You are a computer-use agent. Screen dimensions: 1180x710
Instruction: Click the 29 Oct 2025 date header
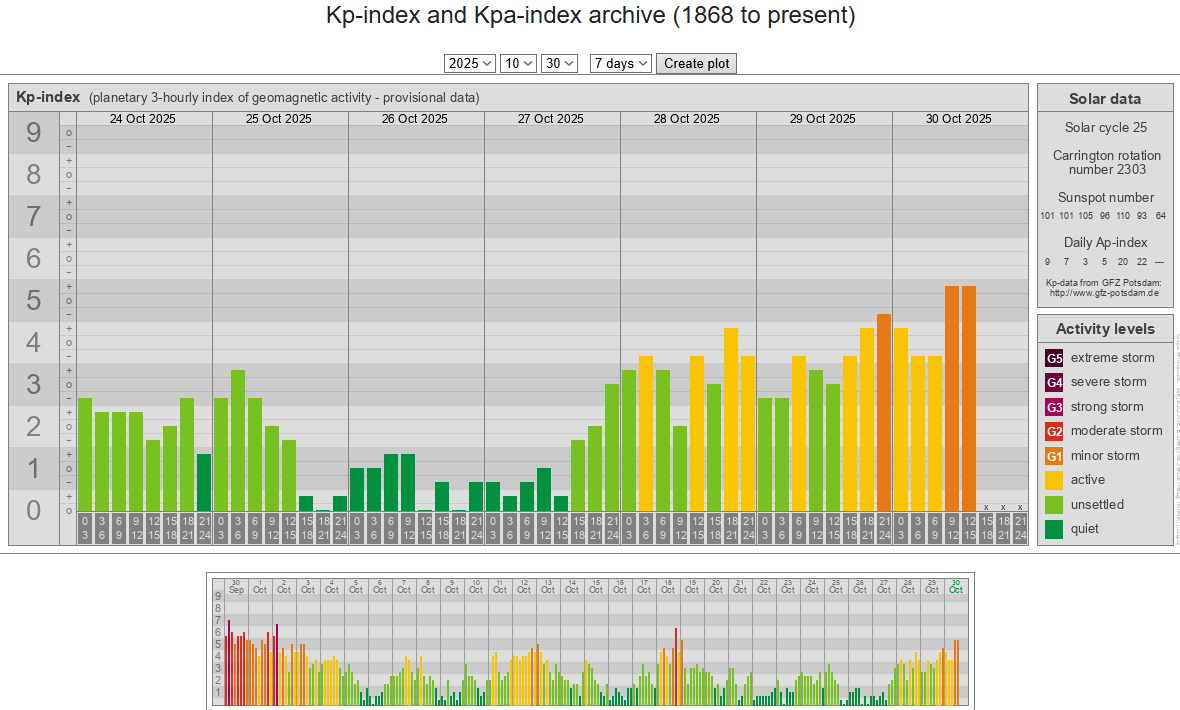[823, 119]
